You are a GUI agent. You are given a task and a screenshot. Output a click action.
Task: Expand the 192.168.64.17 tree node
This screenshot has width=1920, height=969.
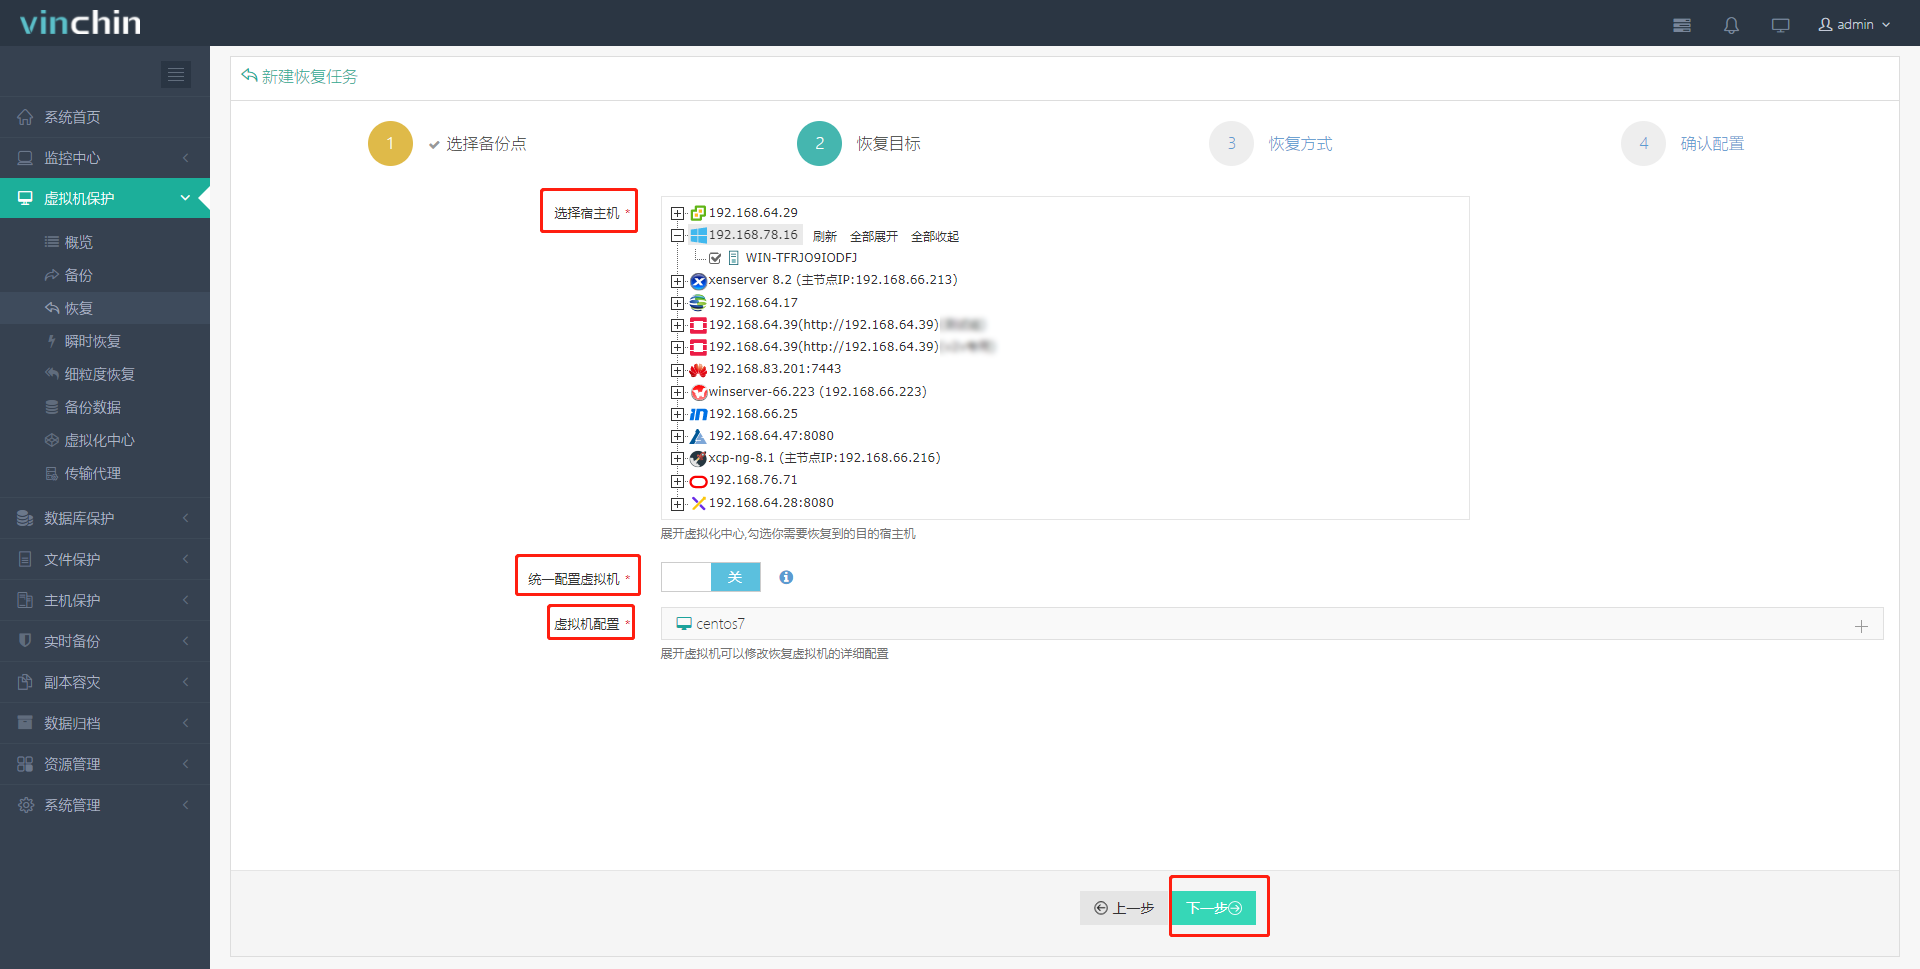click(x=678, y=303)
